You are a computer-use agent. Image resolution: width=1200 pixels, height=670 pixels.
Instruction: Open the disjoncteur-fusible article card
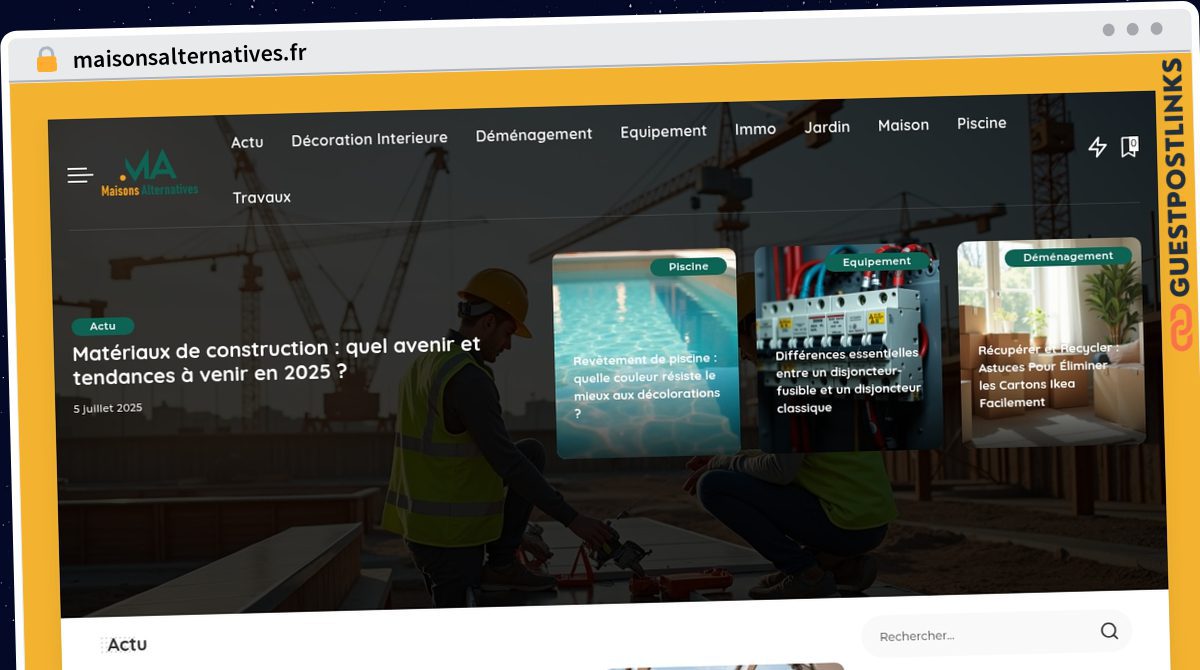pos(848,380)
